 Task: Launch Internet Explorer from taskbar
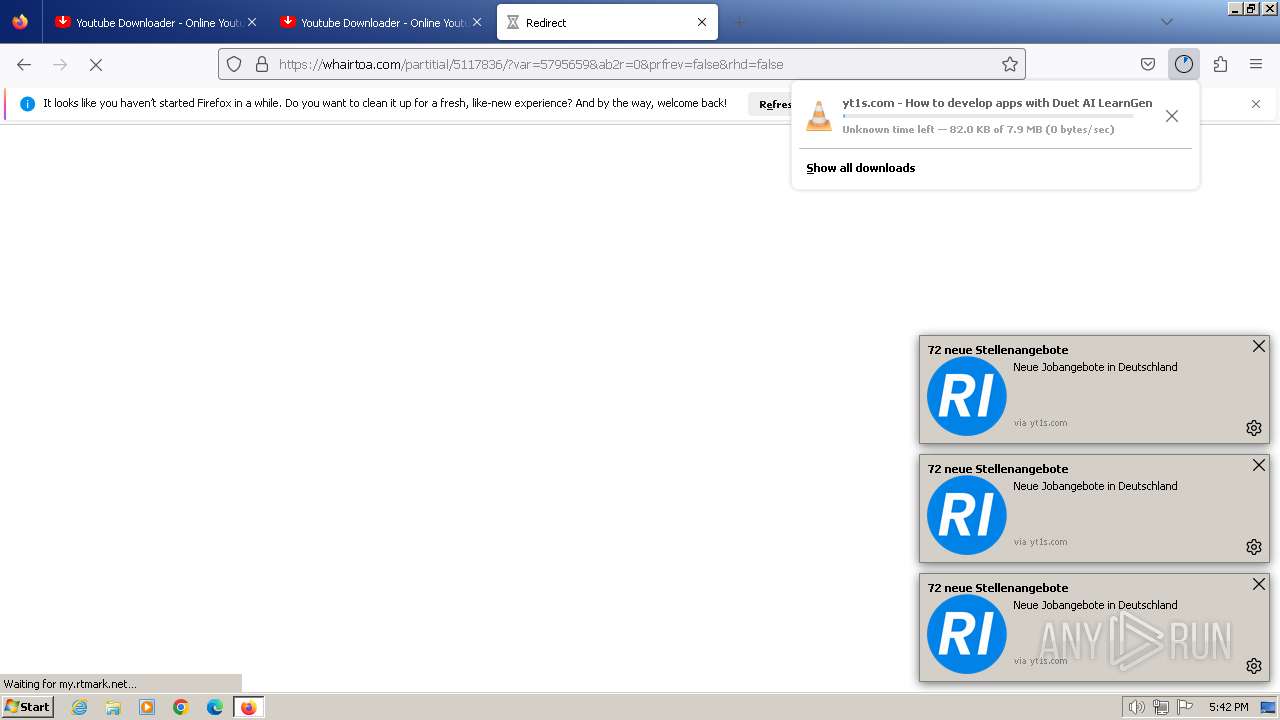(x=79, y=707)
